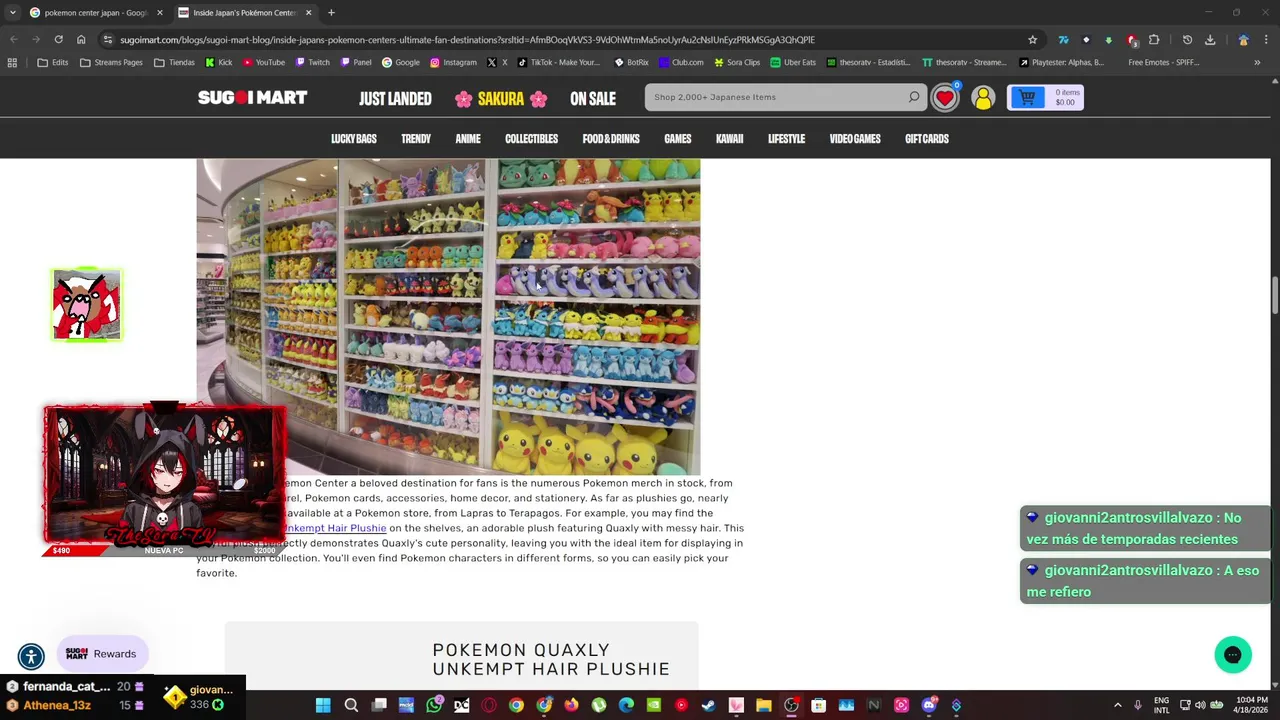This screenshot has width=1280, height=720.
Task: Open WhatsApp from the taskbar
Action: point(434,705)
